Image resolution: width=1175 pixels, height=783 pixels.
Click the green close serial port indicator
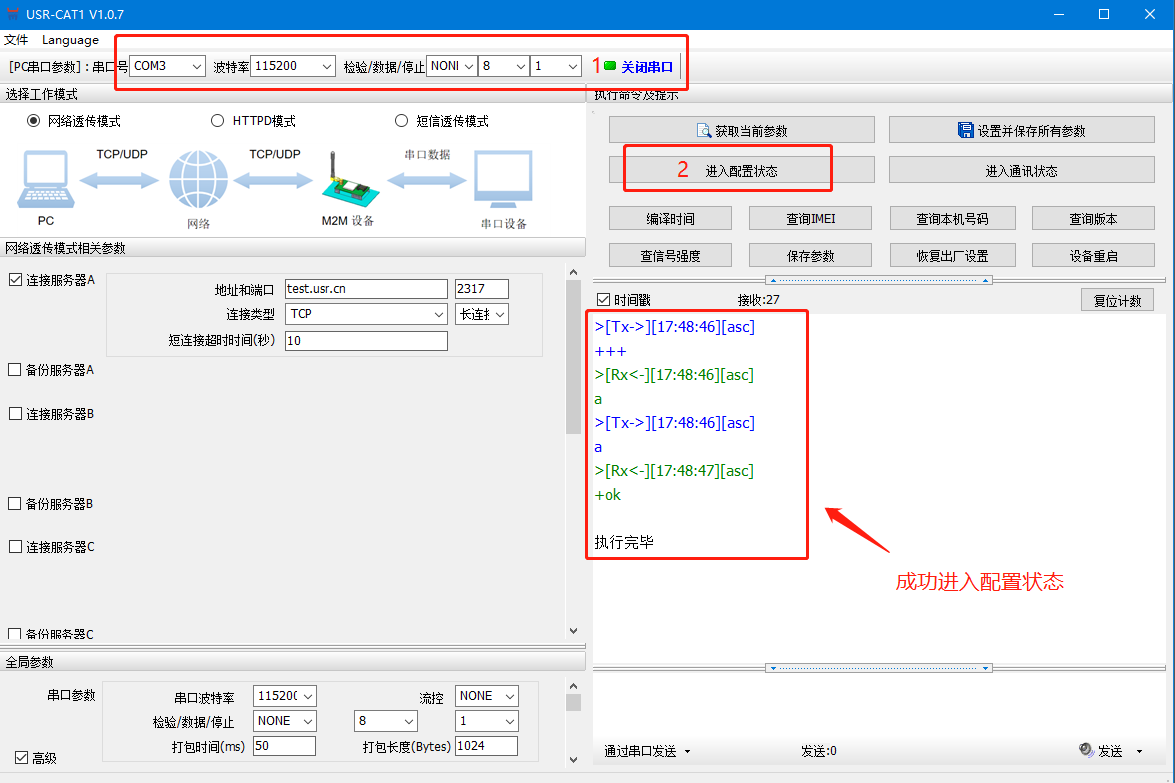pyautogui.click(x=610, y=66)
